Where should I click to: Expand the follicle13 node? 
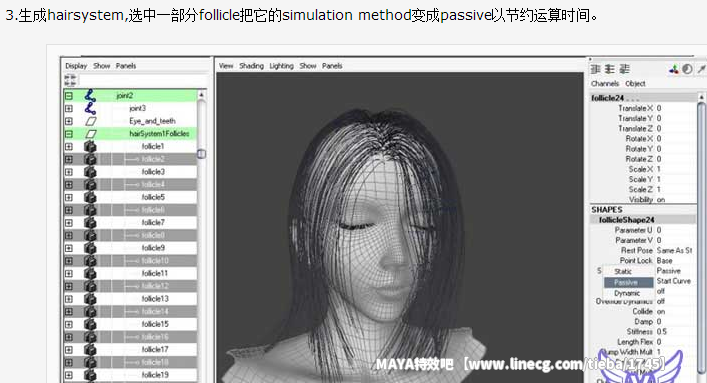(x=69, y=299)
